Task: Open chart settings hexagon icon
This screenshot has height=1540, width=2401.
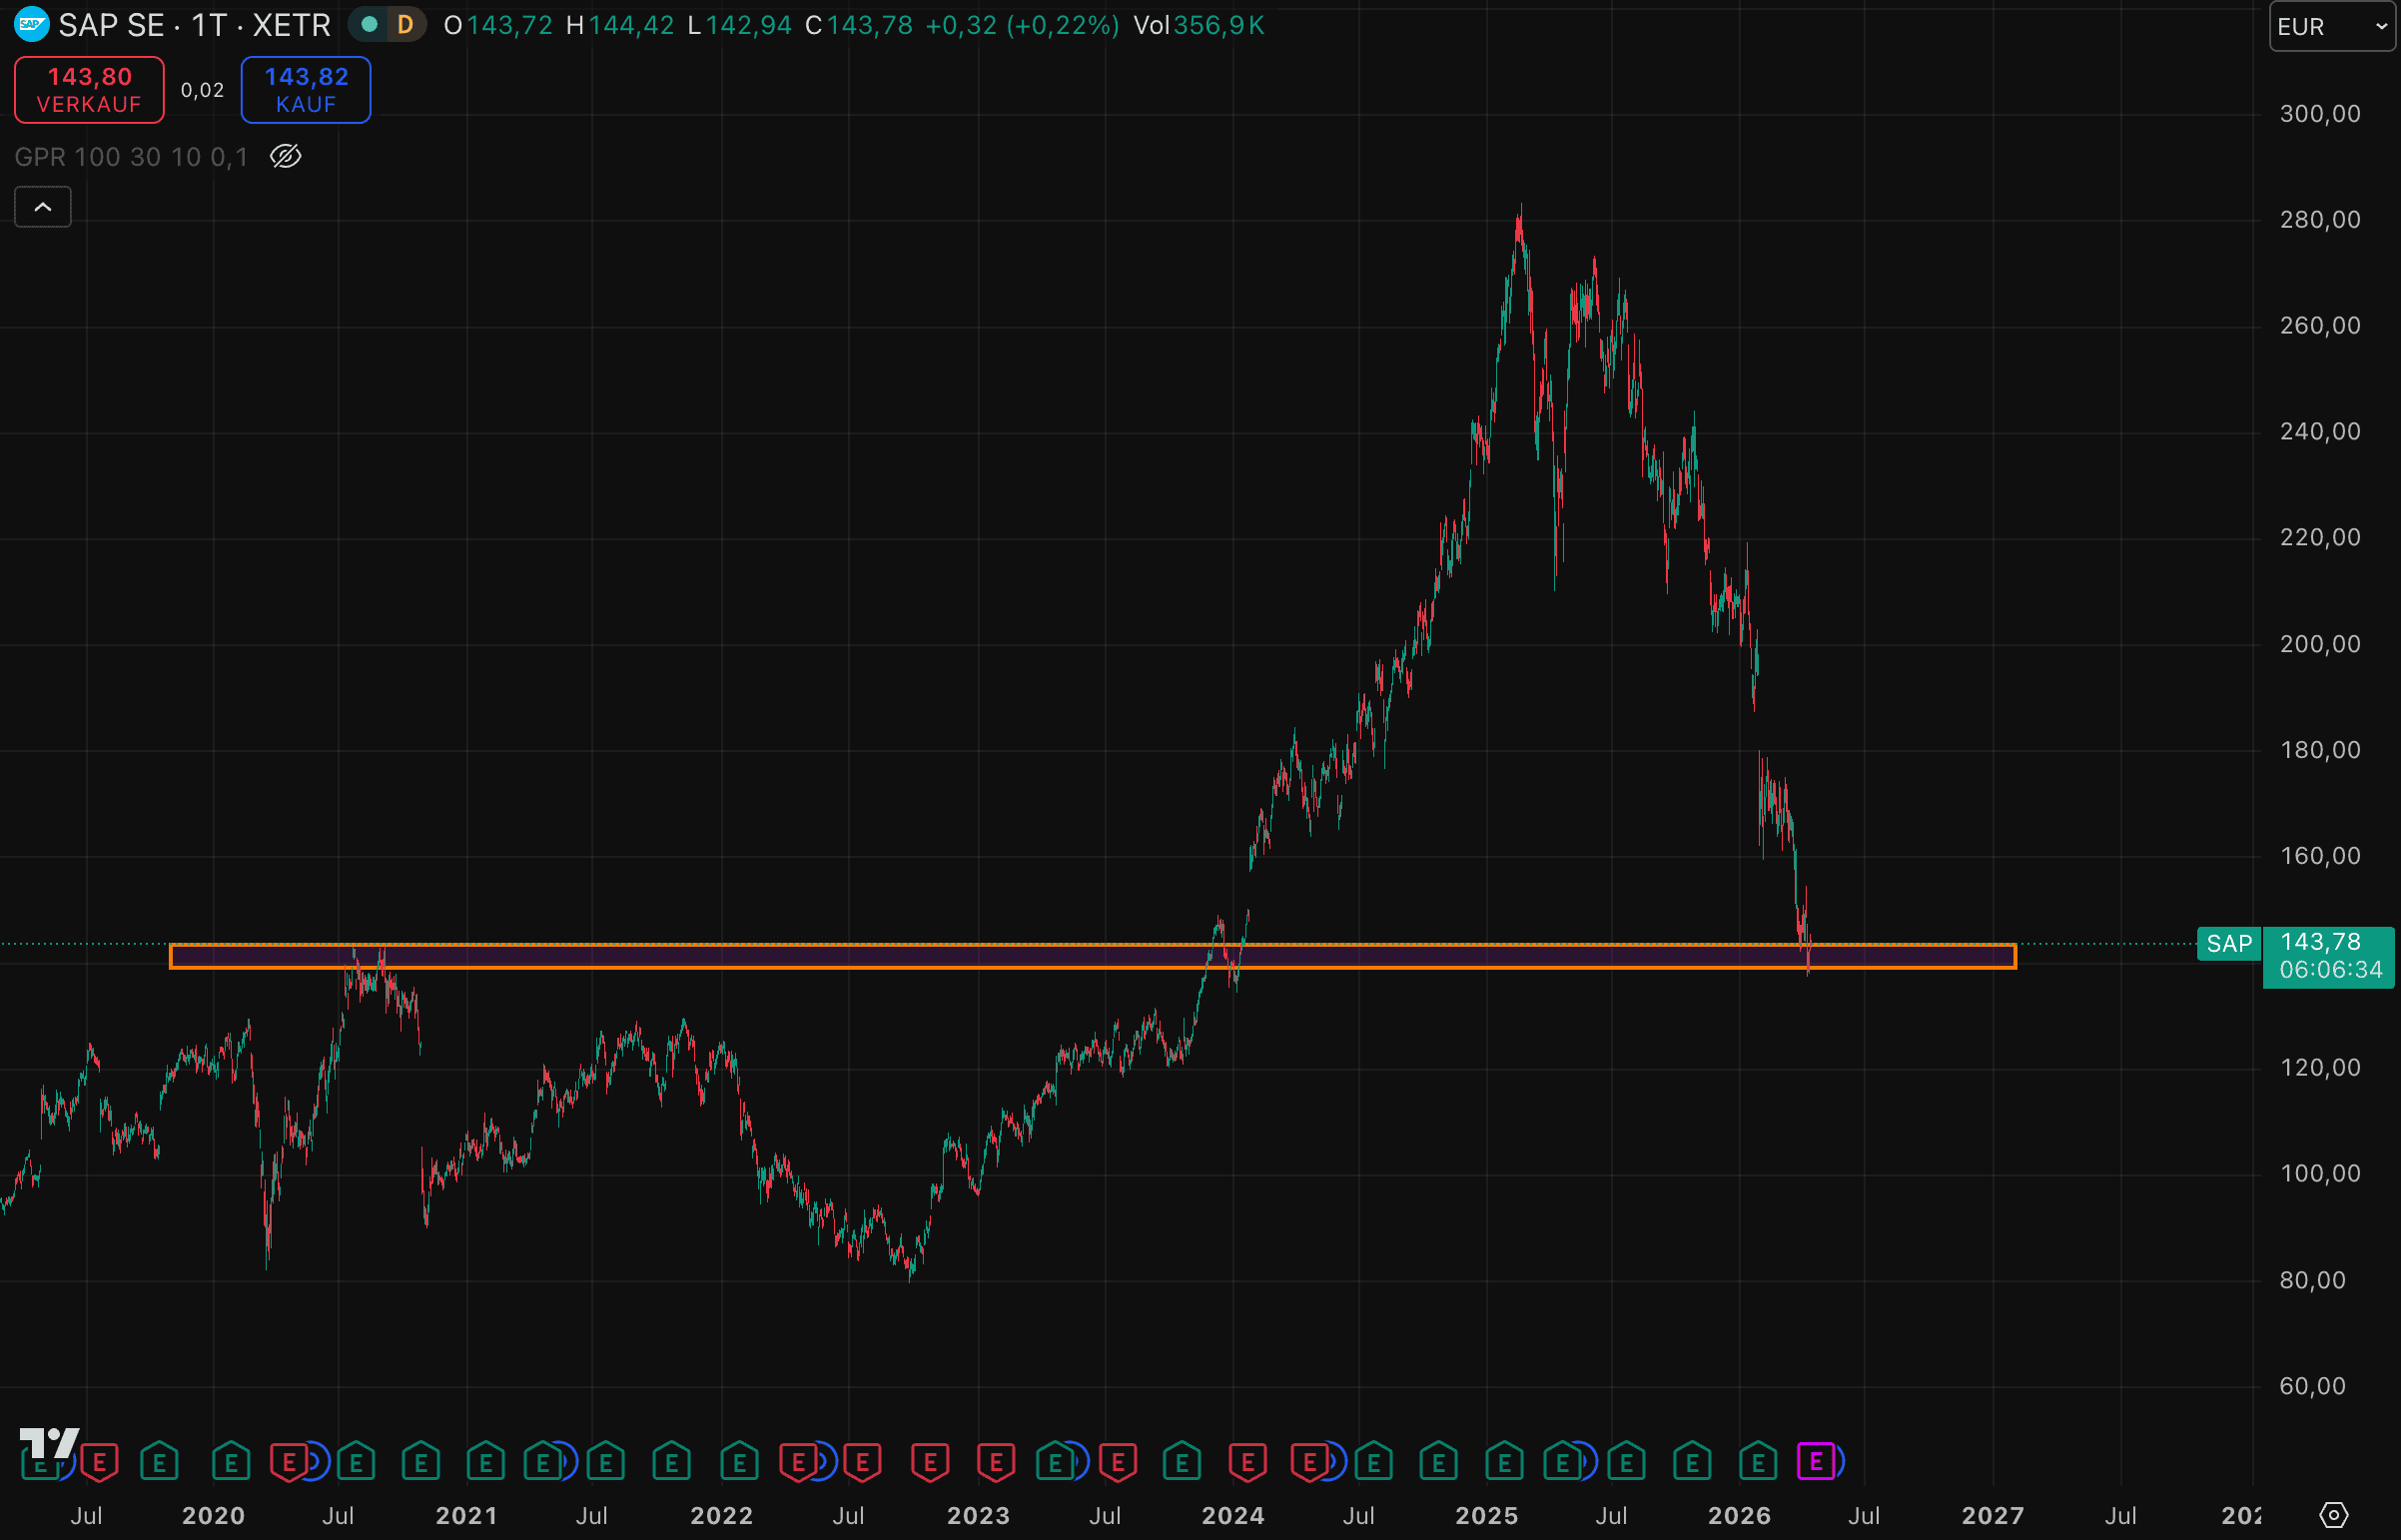Action: [2333, 1515]
